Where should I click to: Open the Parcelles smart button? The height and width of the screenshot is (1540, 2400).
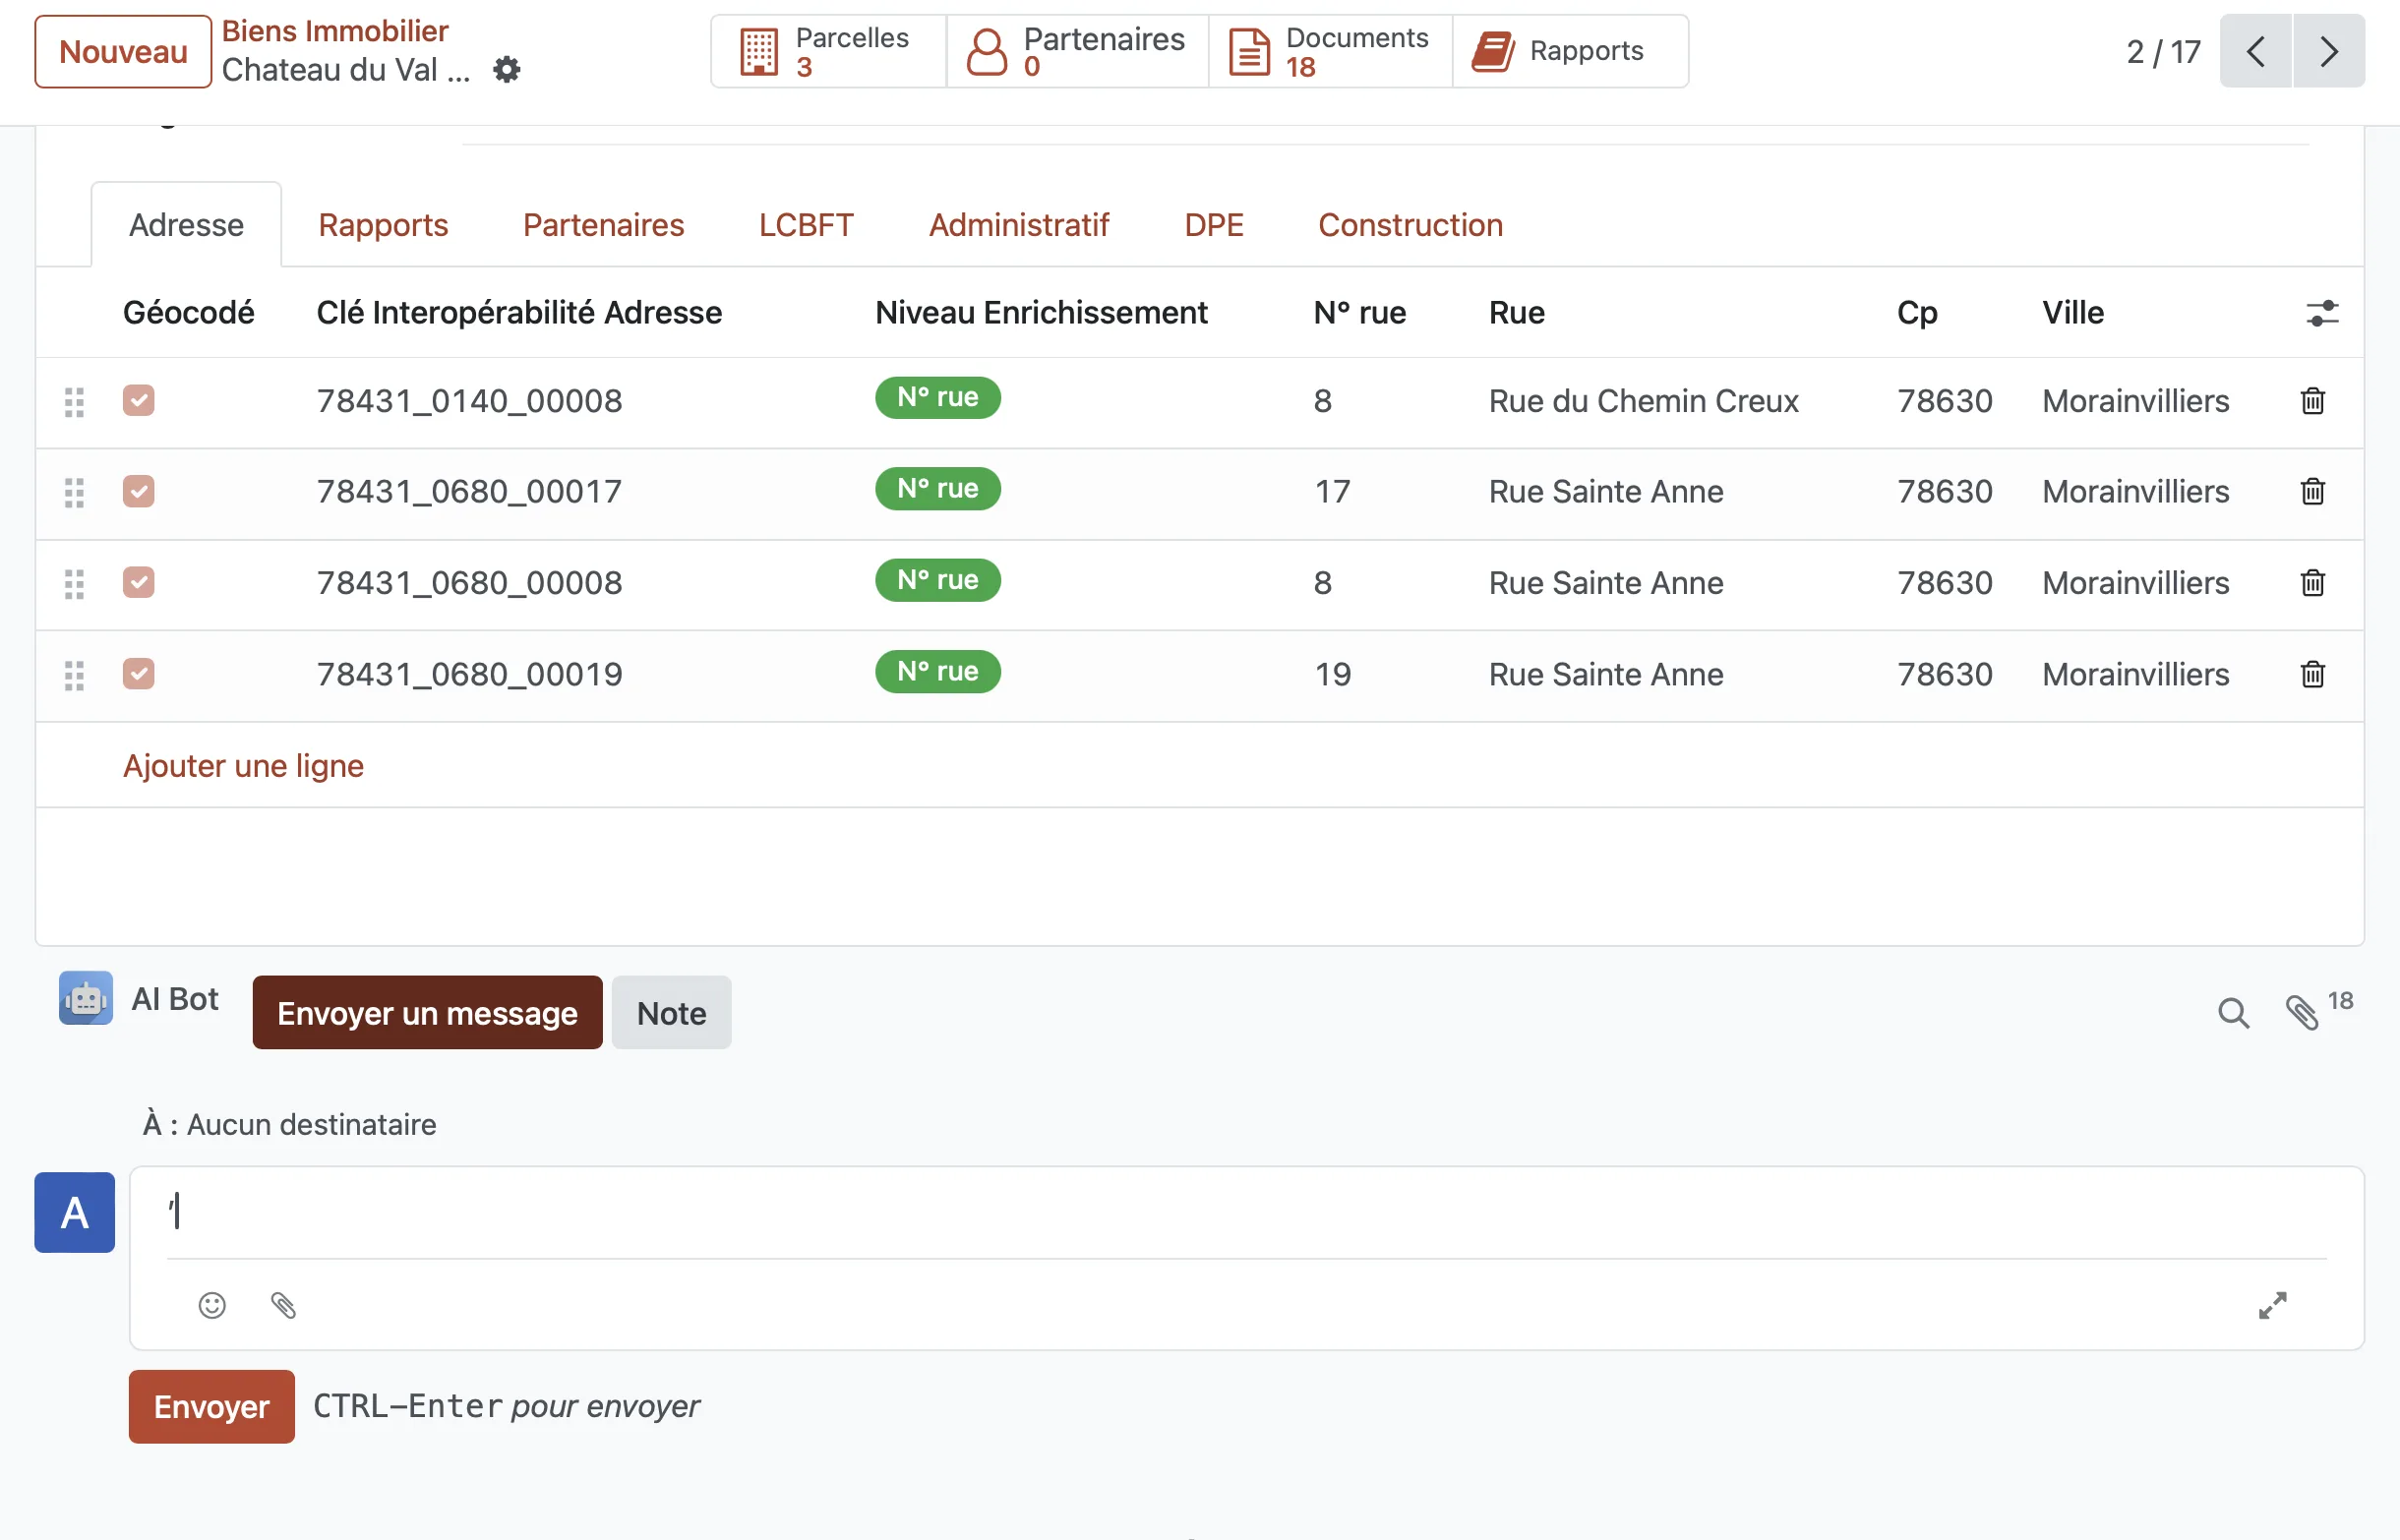pos(828,51)
